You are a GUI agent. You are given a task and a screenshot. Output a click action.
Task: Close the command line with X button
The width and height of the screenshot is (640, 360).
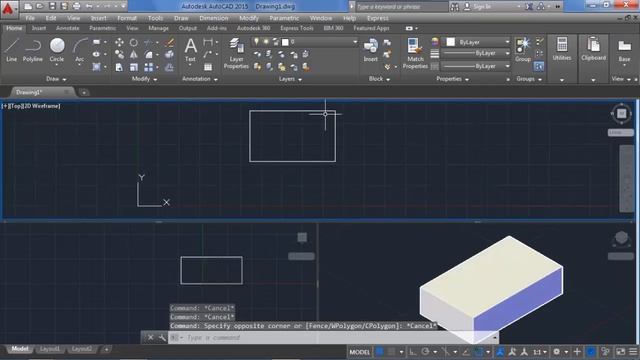(x=150, y=338)
